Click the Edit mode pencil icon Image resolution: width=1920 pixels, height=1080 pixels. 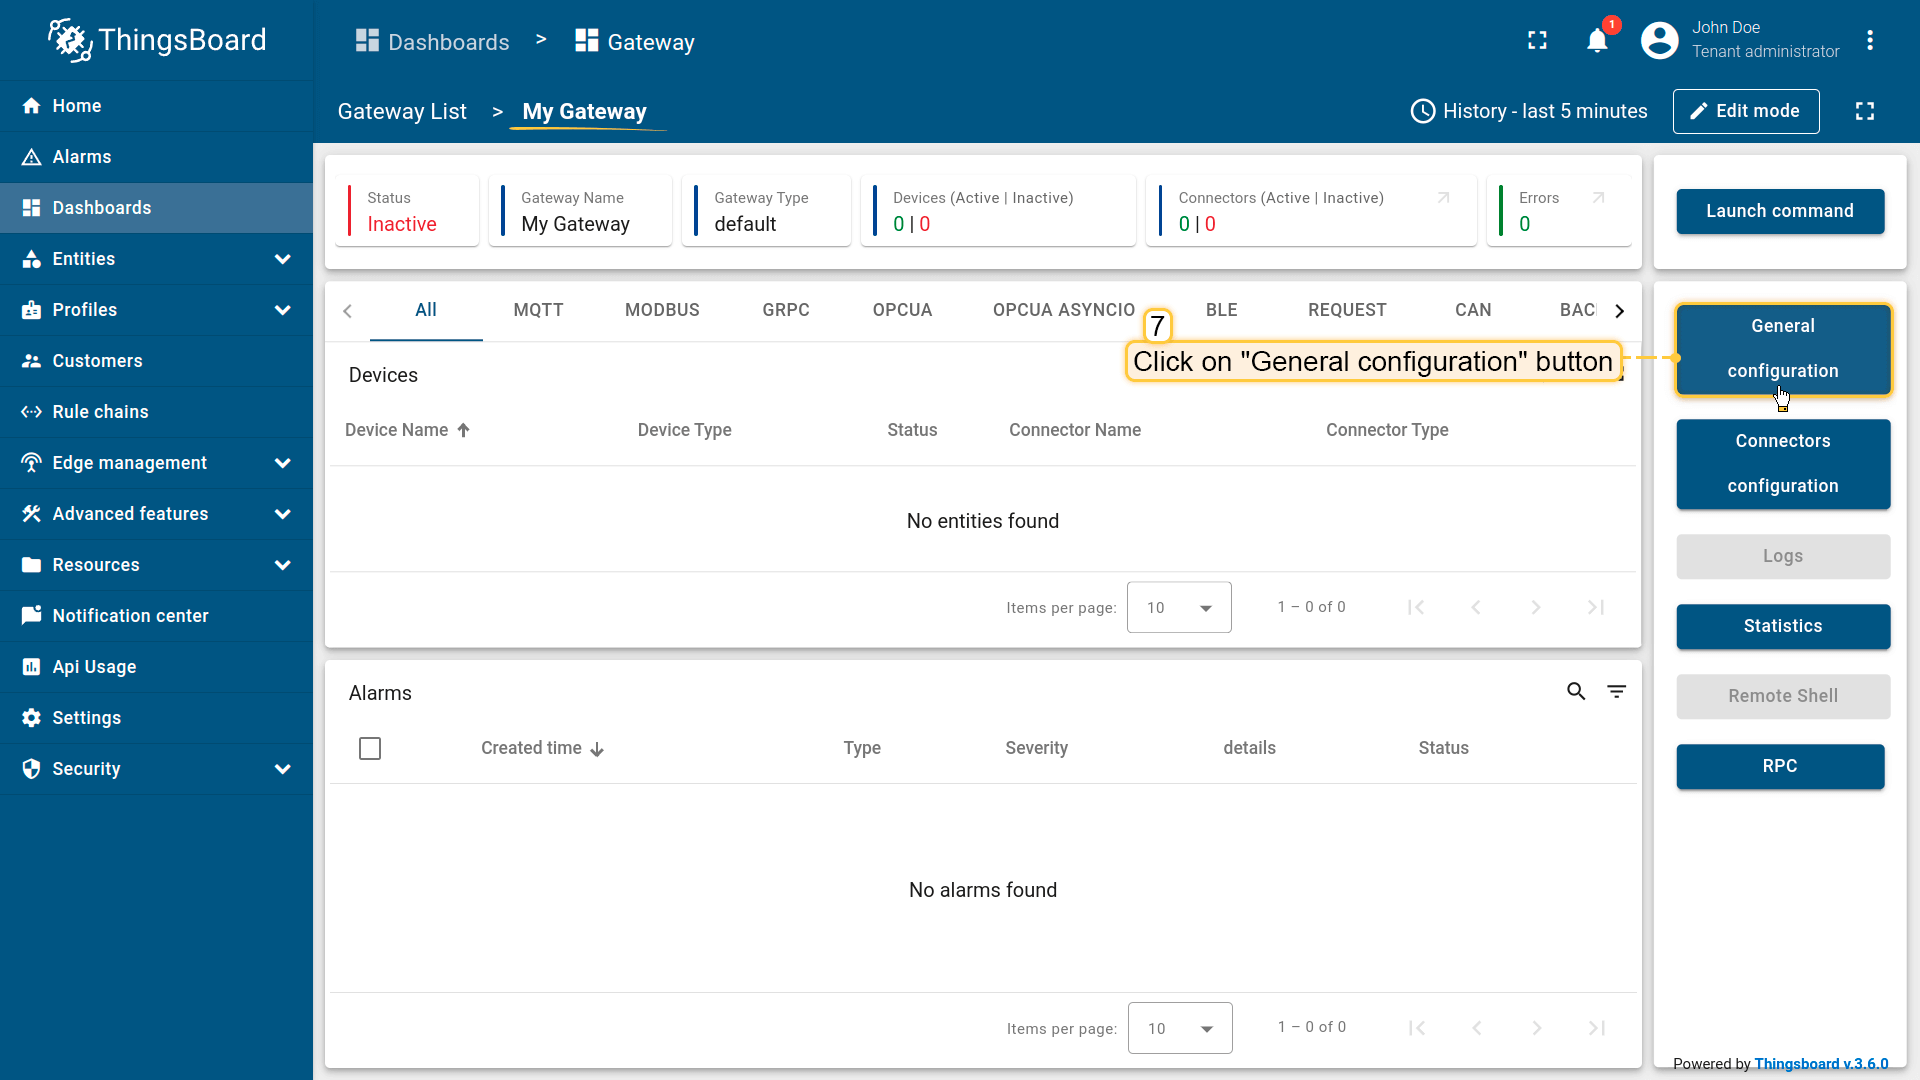1700,111
